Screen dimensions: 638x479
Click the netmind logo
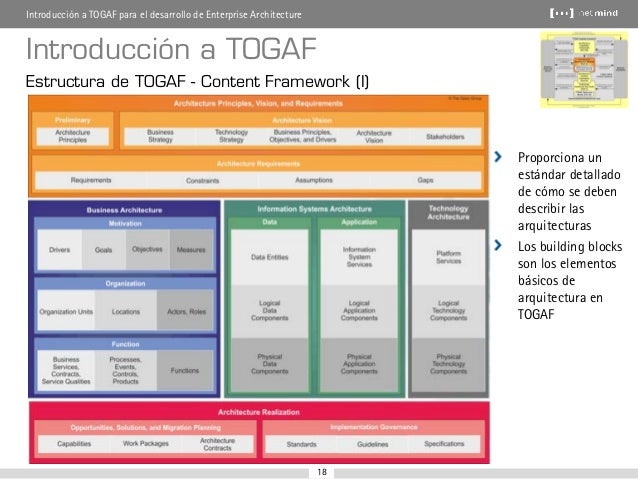pyautogui.click(x=583, y=13)
